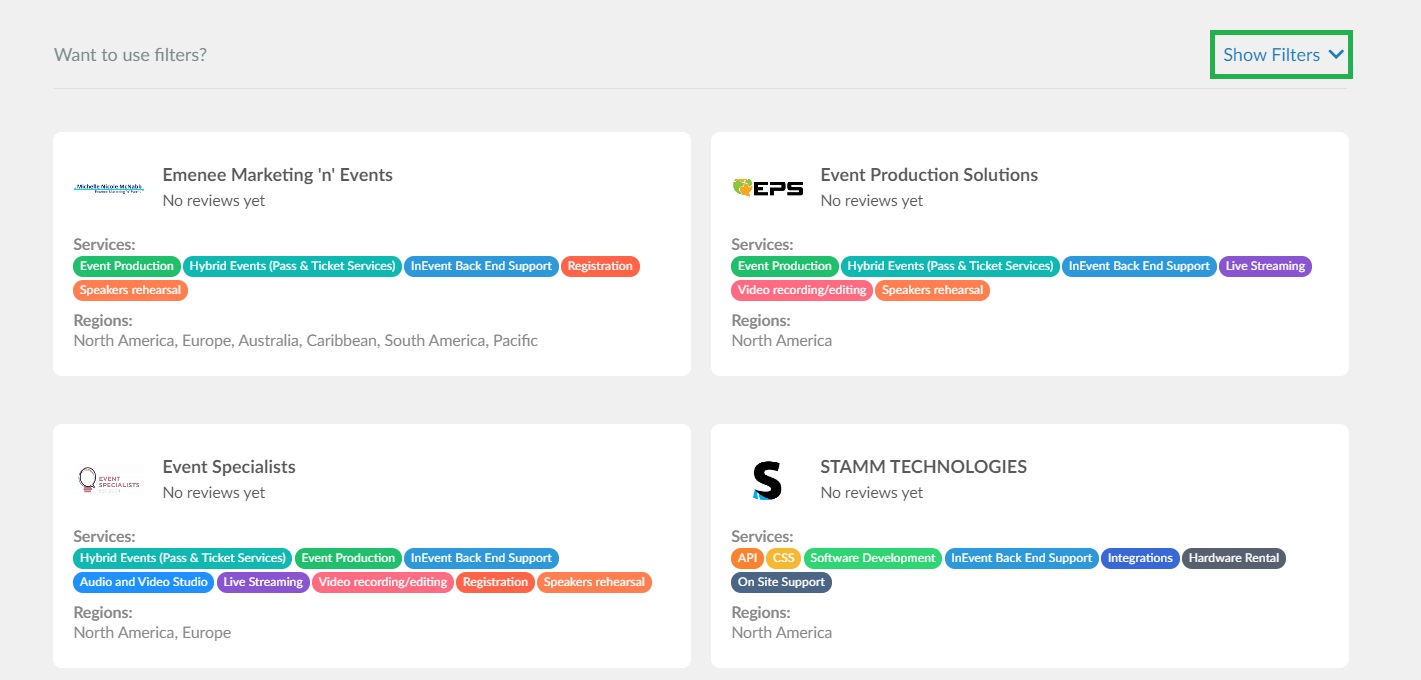Select Registration tag on Event Specialists card

[495, 582]
